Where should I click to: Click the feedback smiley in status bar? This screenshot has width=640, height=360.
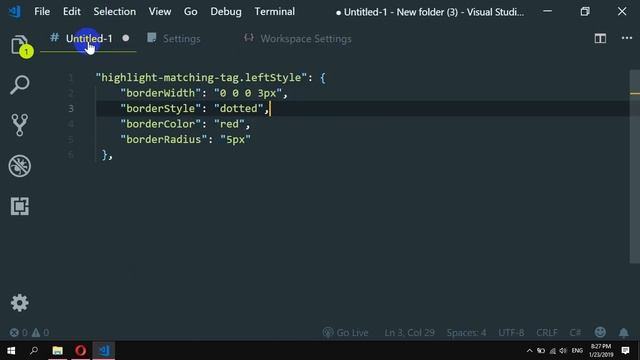point(600,332)
